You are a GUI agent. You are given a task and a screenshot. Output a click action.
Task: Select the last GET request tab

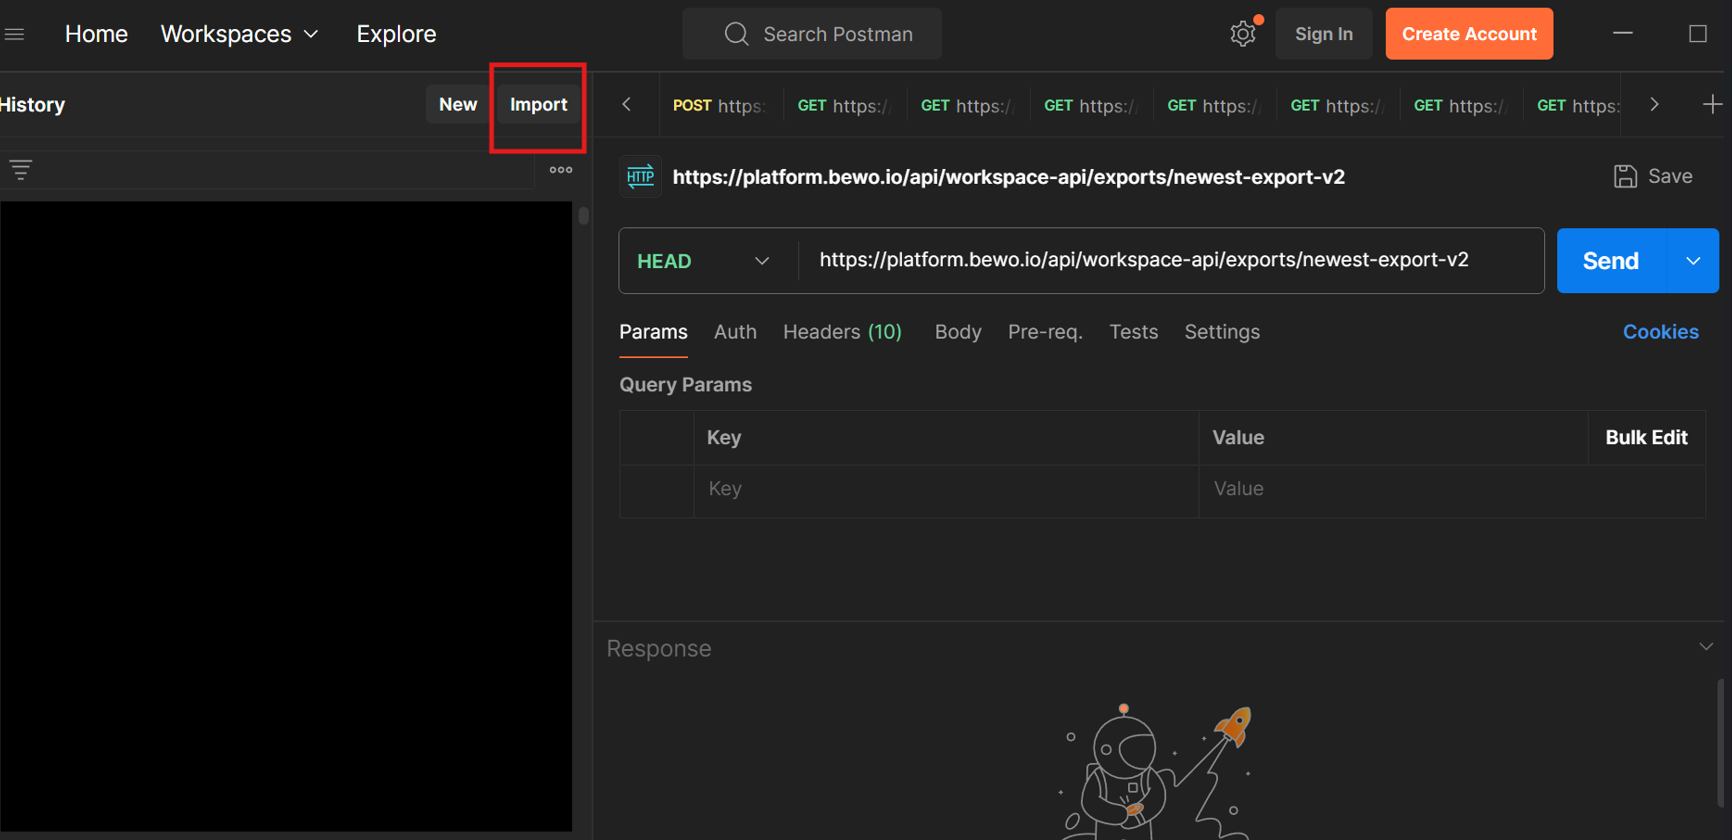1578,105
